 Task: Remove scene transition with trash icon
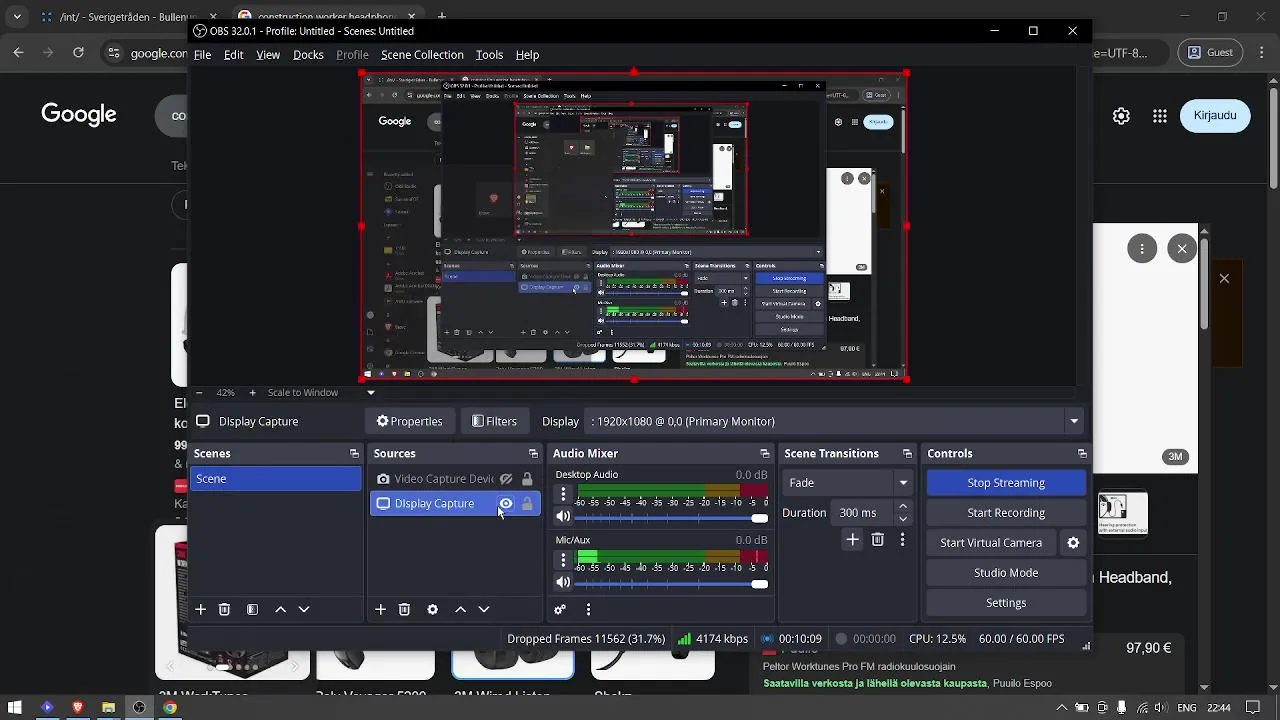pos(877,539)
